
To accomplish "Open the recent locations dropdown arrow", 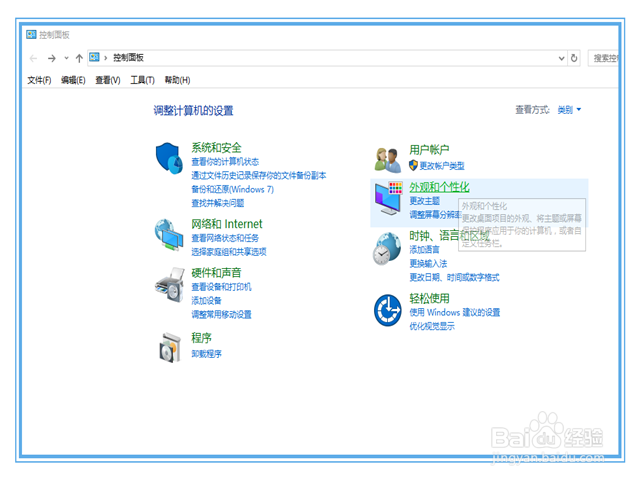I will (x=66, y=58).
